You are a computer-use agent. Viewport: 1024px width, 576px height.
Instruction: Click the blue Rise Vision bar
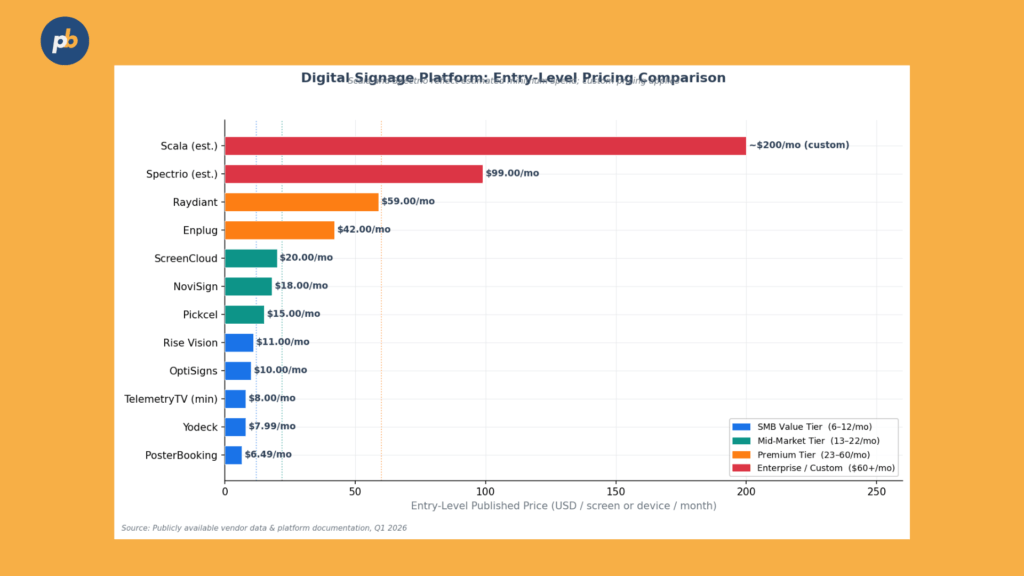239,342
